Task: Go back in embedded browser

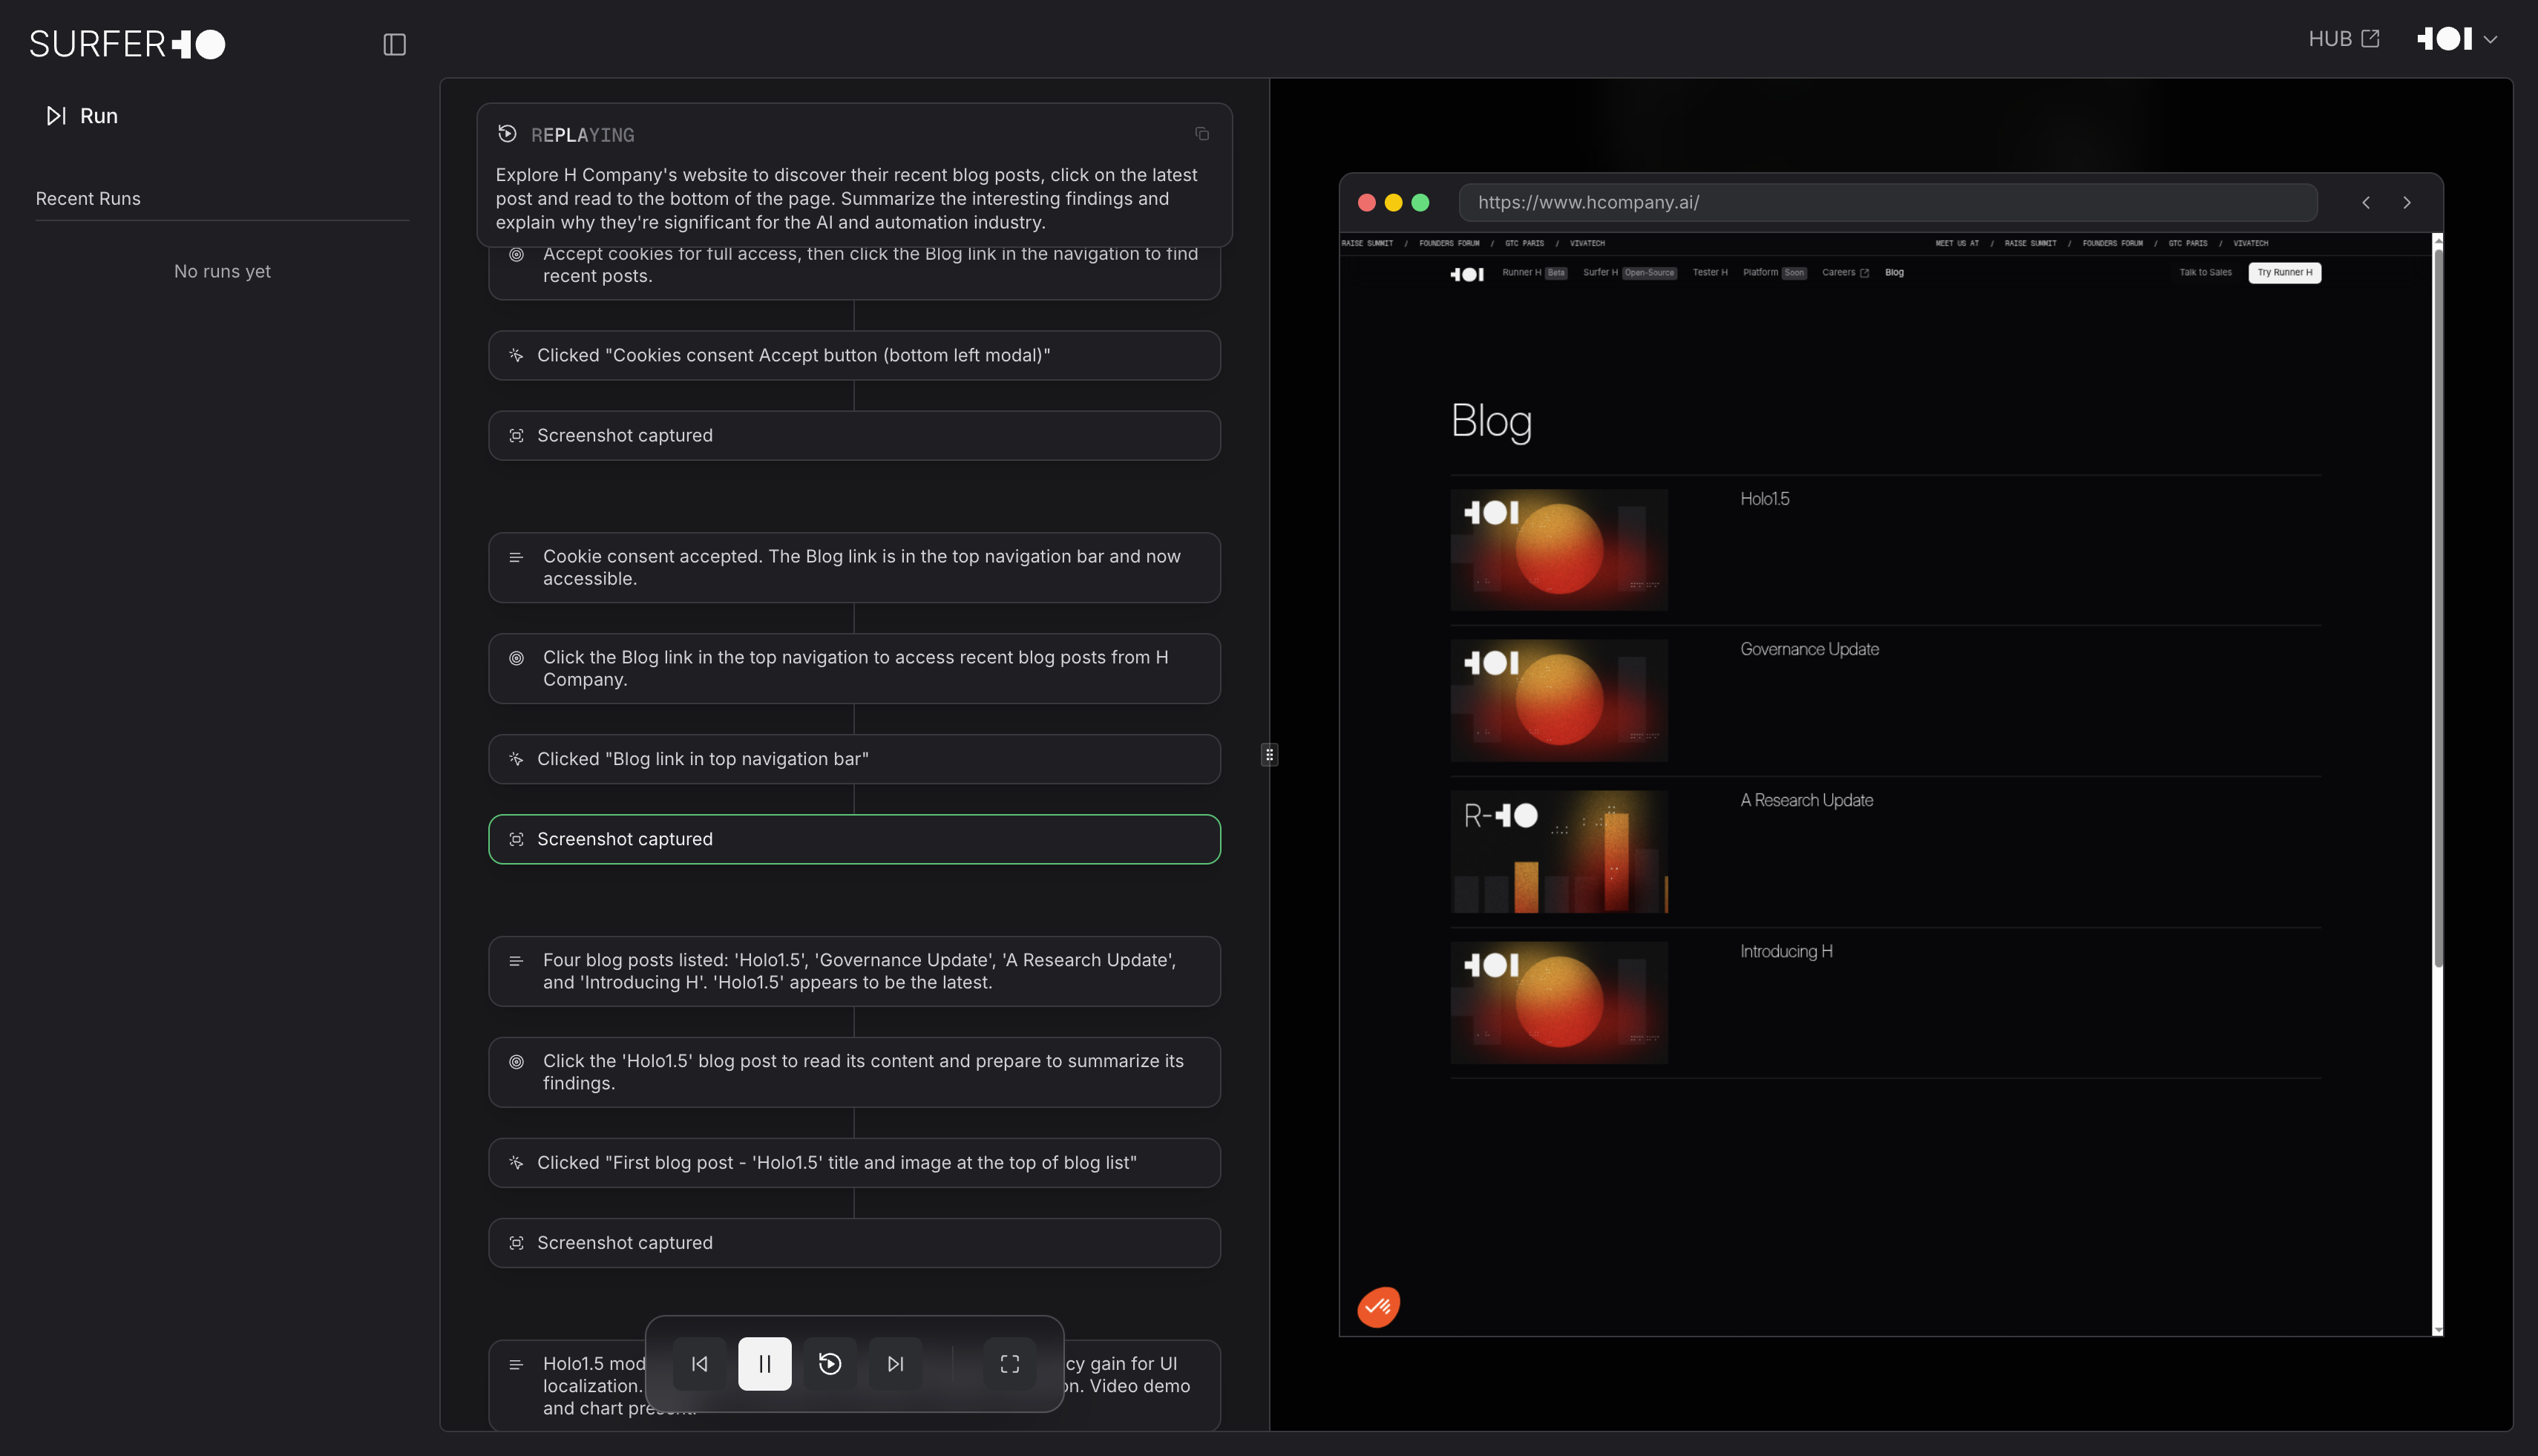Action: (2366, 202)
